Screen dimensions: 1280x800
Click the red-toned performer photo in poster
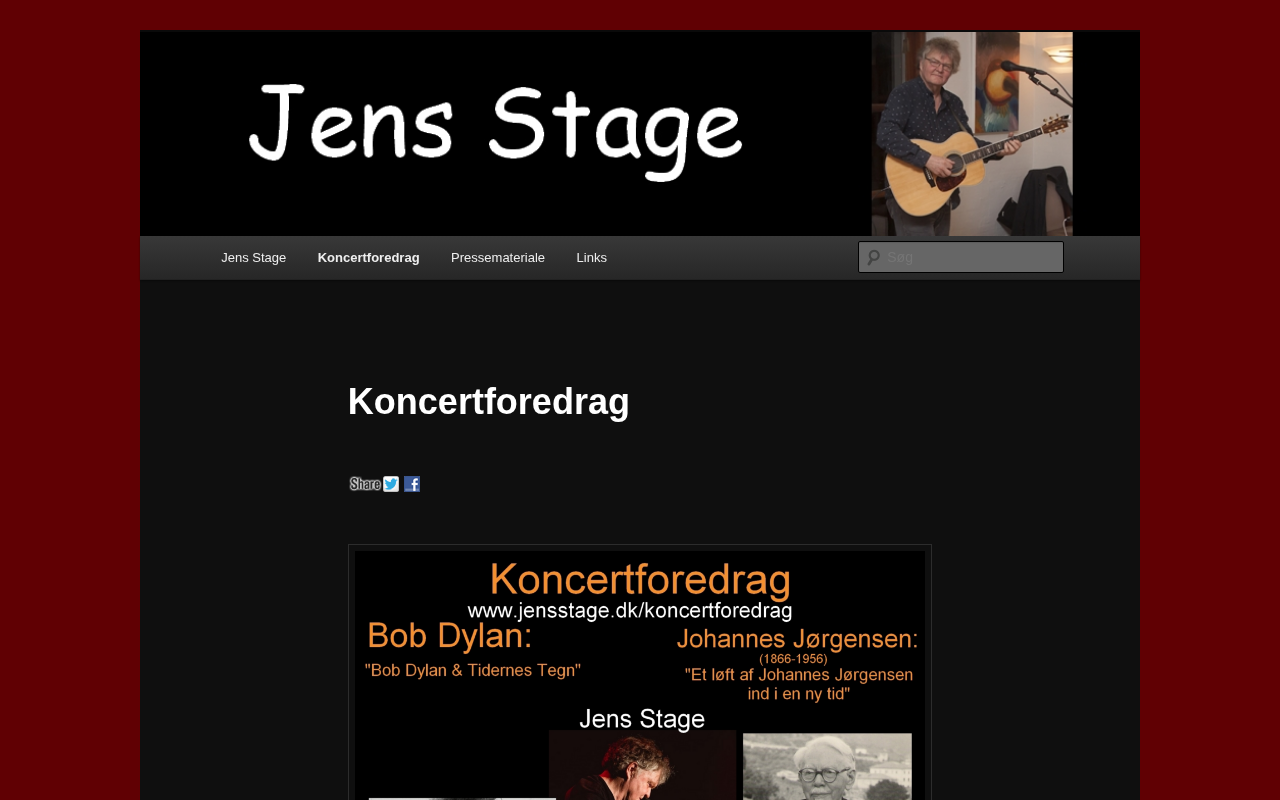pyautogui.click(x=643, y=765)
